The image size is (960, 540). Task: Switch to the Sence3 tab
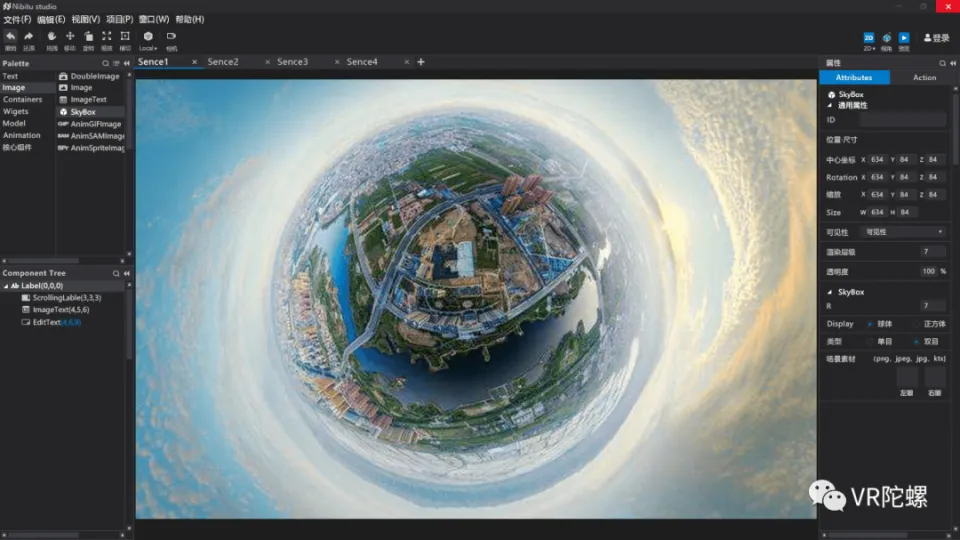[x=292, y=62]
